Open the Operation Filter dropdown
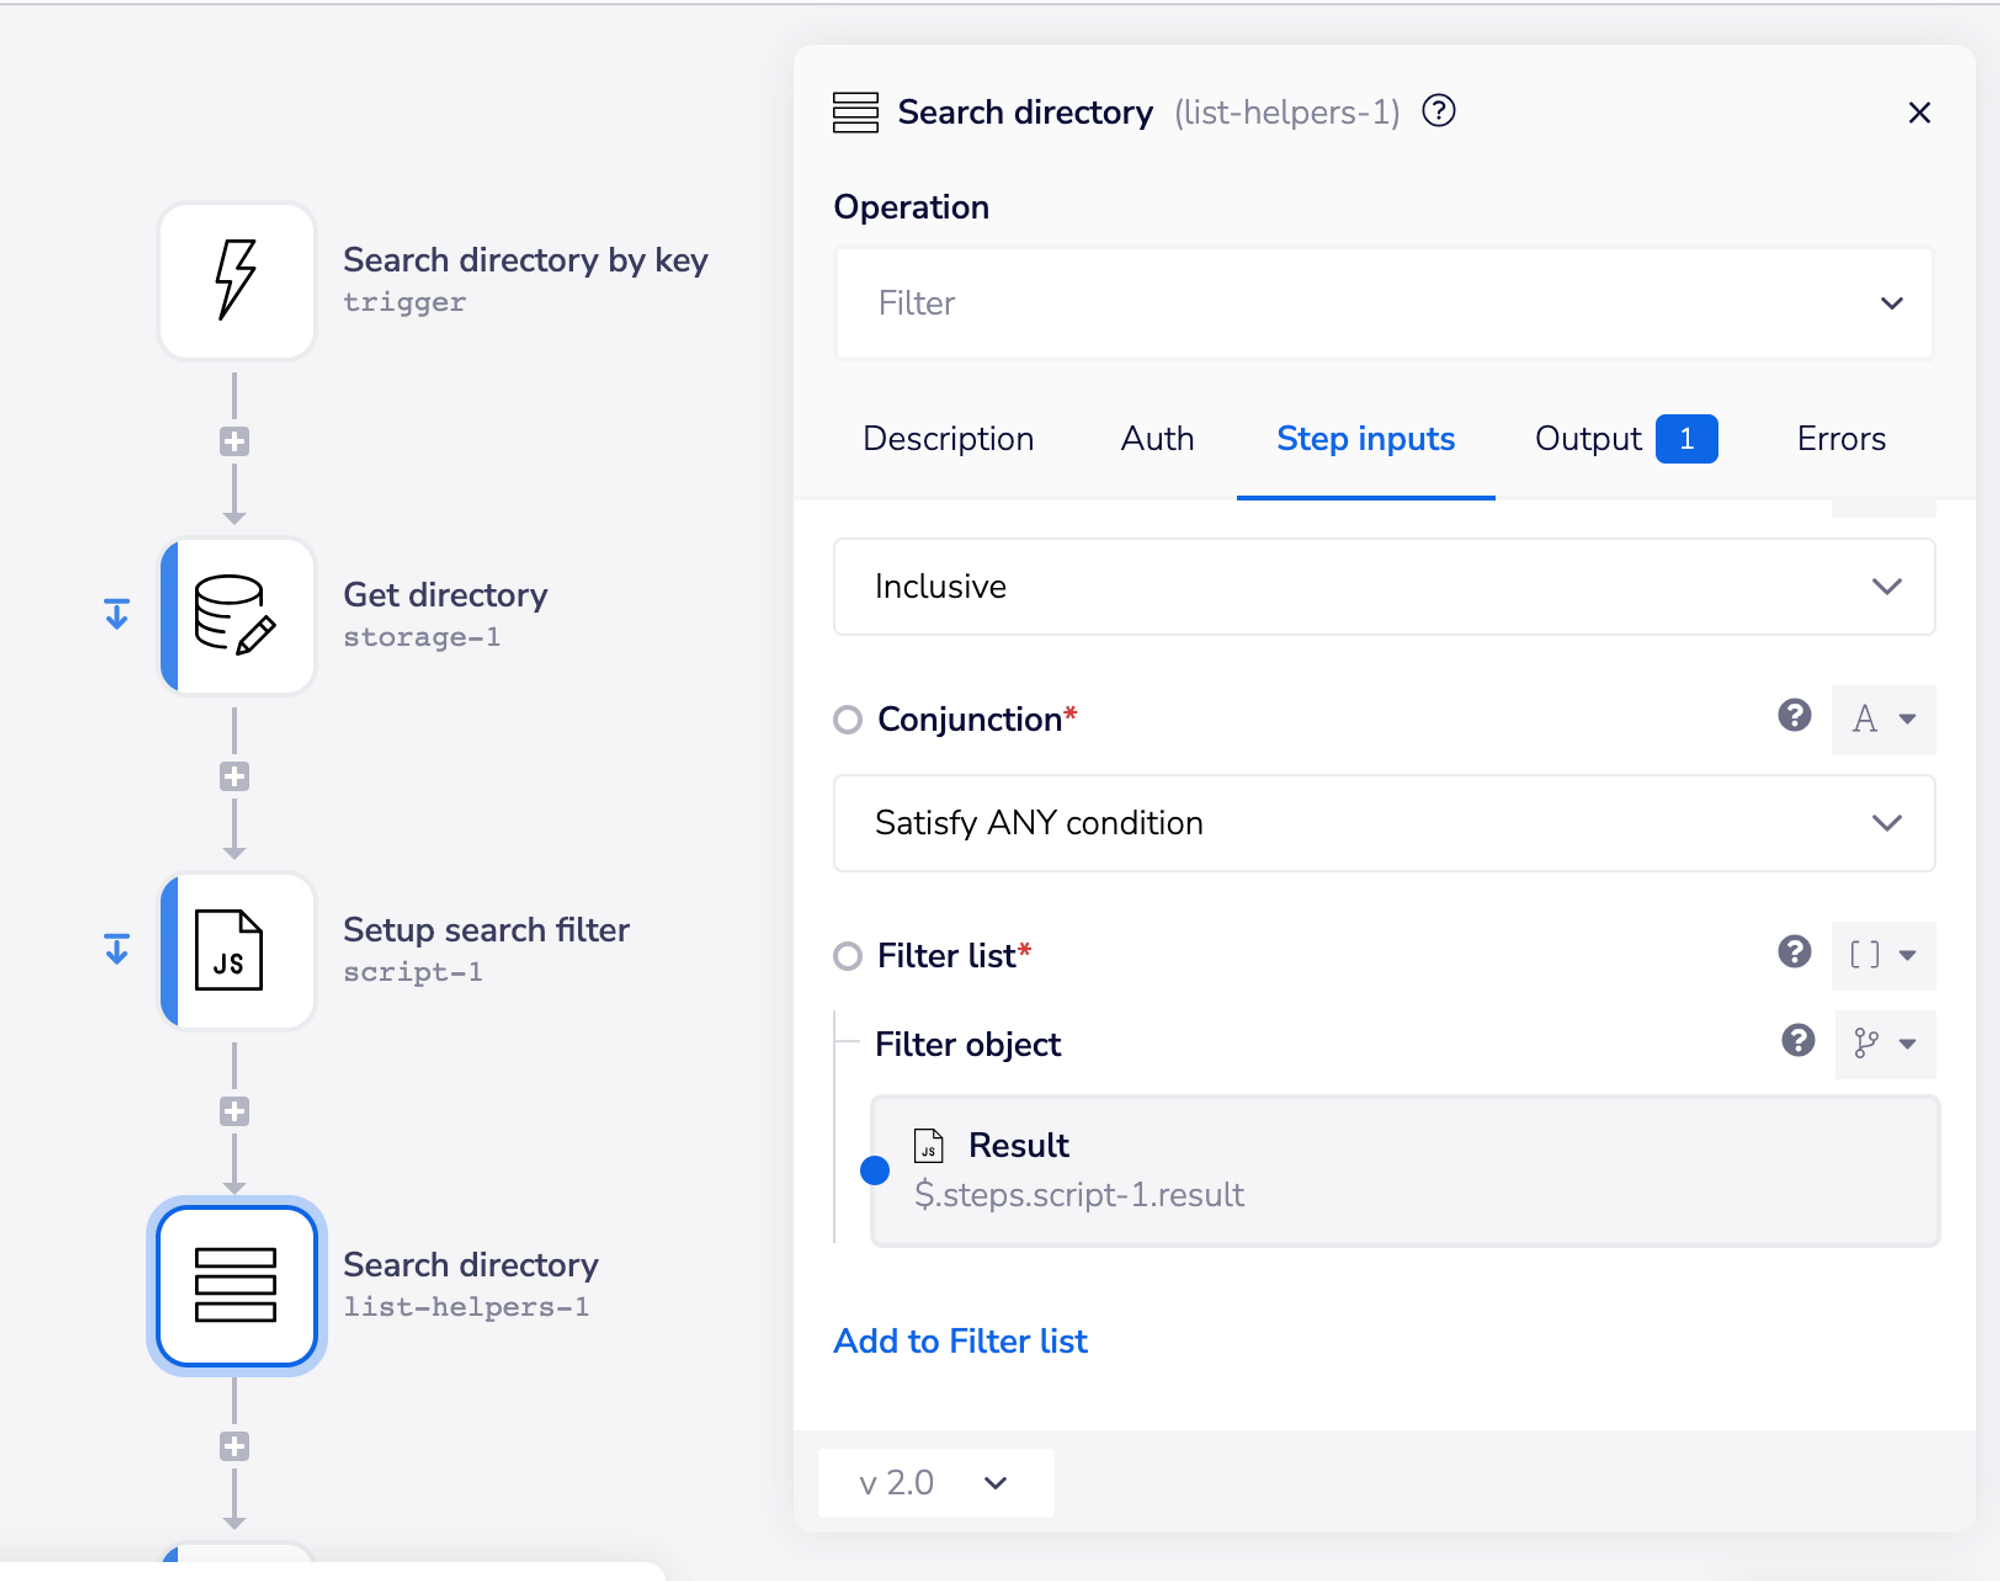The width and height of the screenshot is (2000, 1581). tap(1384, 303)
